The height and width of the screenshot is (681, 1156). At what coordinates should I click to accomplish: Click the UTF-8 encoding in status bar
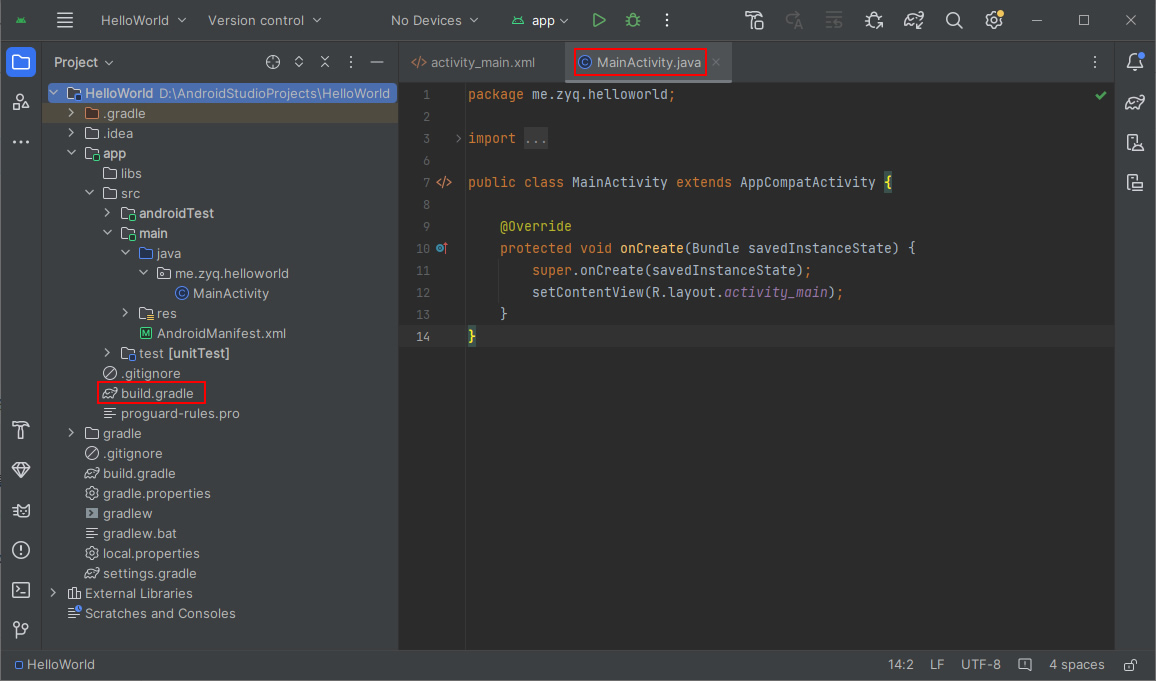980,665
